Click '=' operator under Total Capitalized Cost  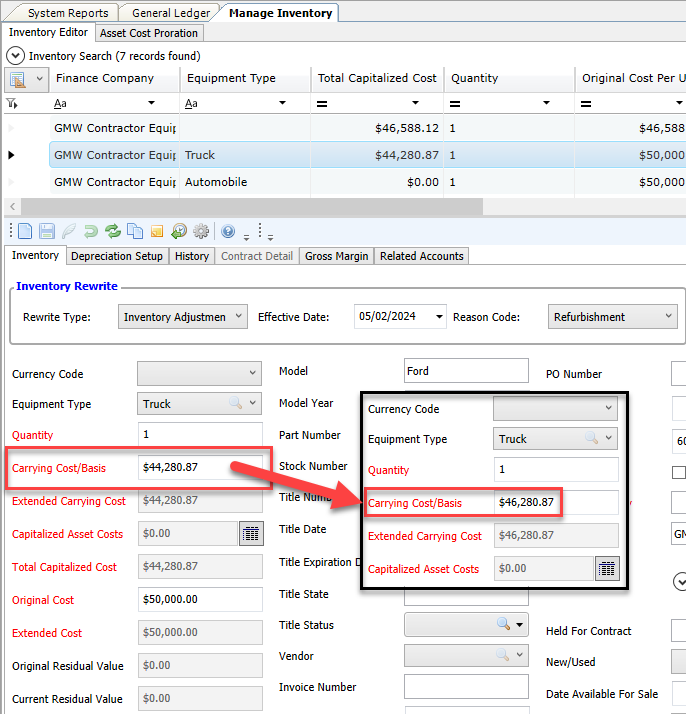click(x=322, y=104)
